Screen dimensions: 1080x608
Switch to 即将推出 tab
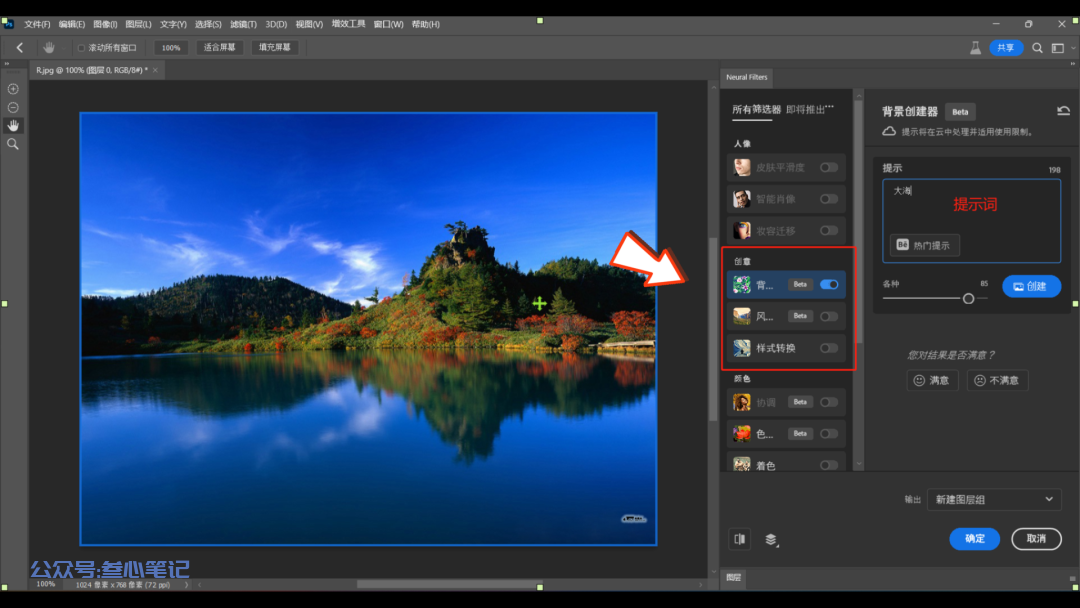pos(810,109)
